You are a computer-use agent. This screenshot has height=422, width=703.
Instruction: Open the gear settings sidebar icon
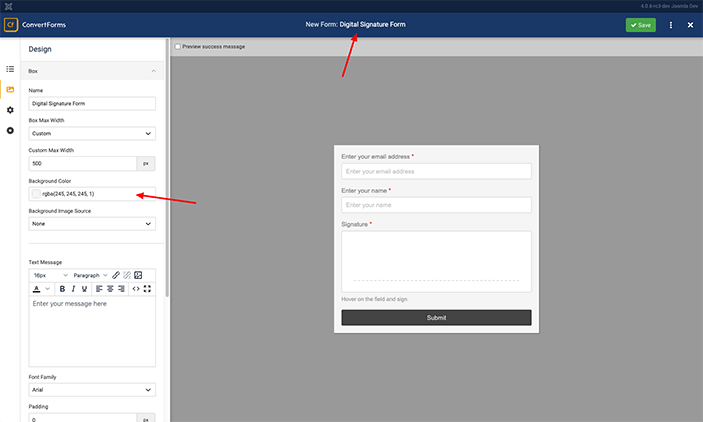[x=10, y=110]
